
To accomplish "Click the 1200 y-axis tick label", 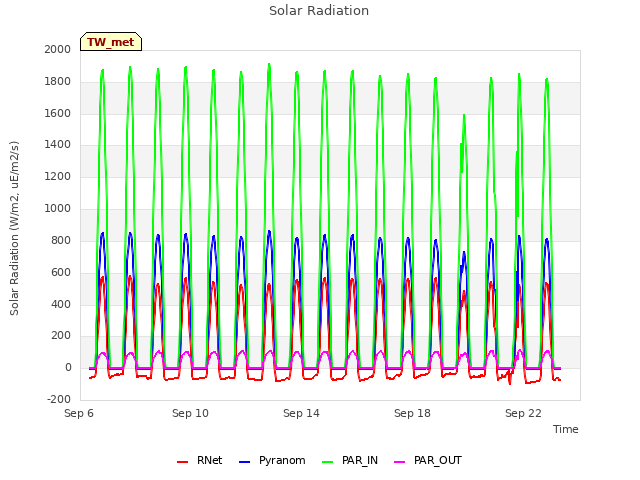I will tap(58, 177).
